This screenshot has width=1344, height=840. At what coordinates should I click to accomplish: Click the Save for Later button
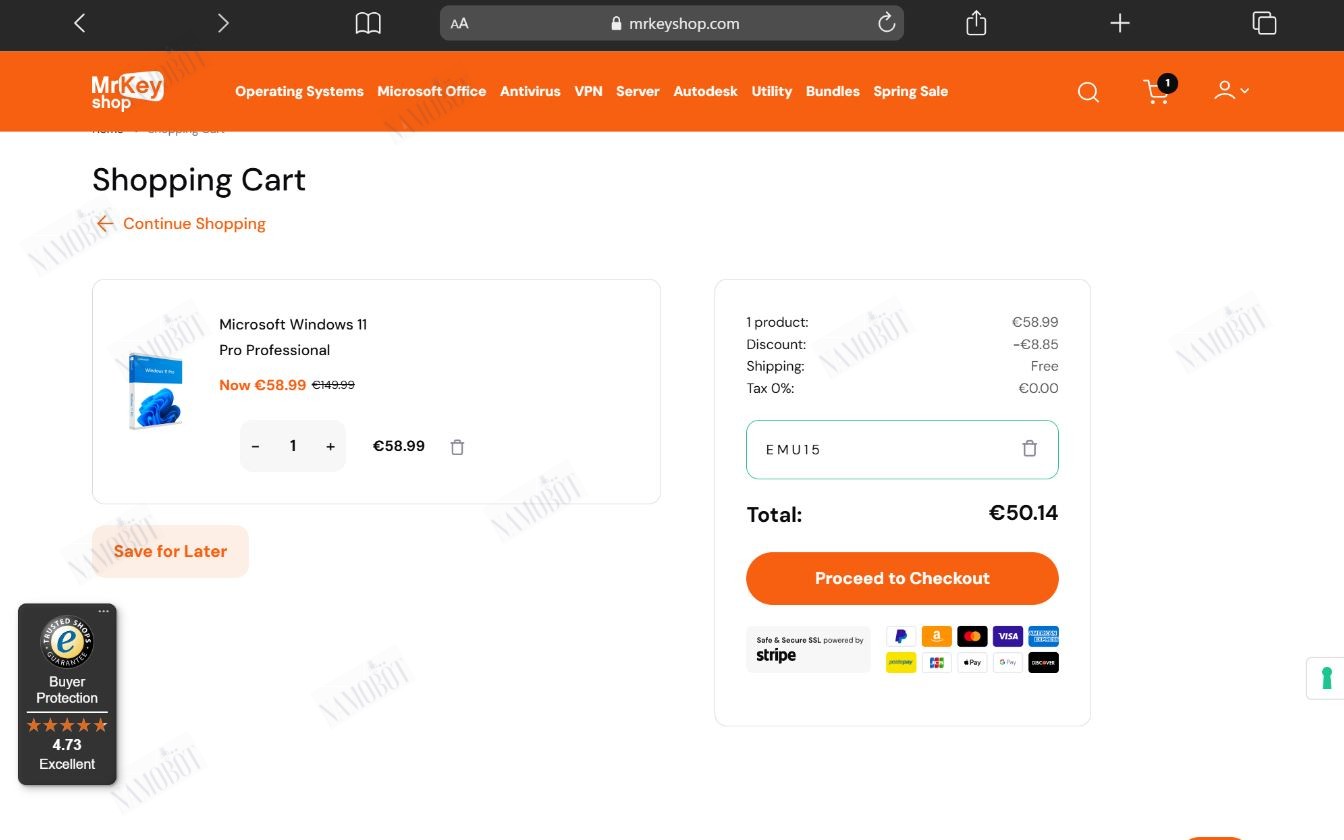coord(170,551)
